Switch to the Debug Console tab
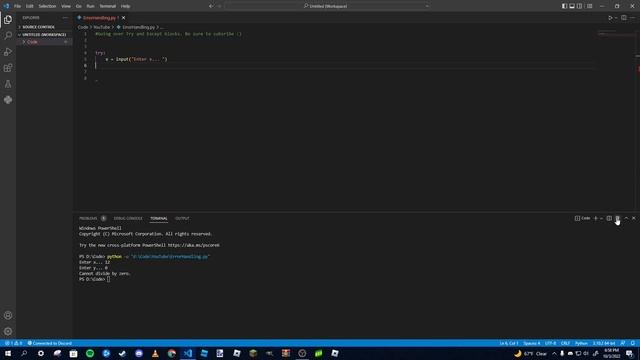The width and height of the screenshot is (640, 360). [128, 218]
